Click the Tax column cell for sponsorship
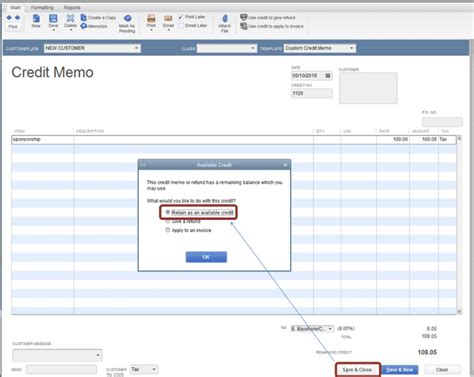474x377 pixels. (447, 139)
